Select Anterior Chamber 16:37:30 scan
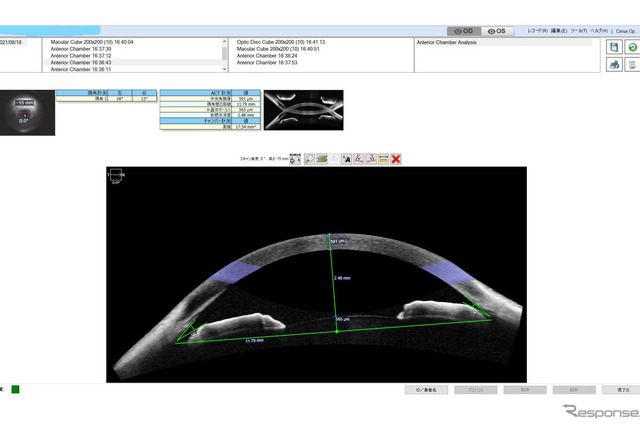Image resolution: width=640 pixels, height=426 pixels. coord(81,49)
